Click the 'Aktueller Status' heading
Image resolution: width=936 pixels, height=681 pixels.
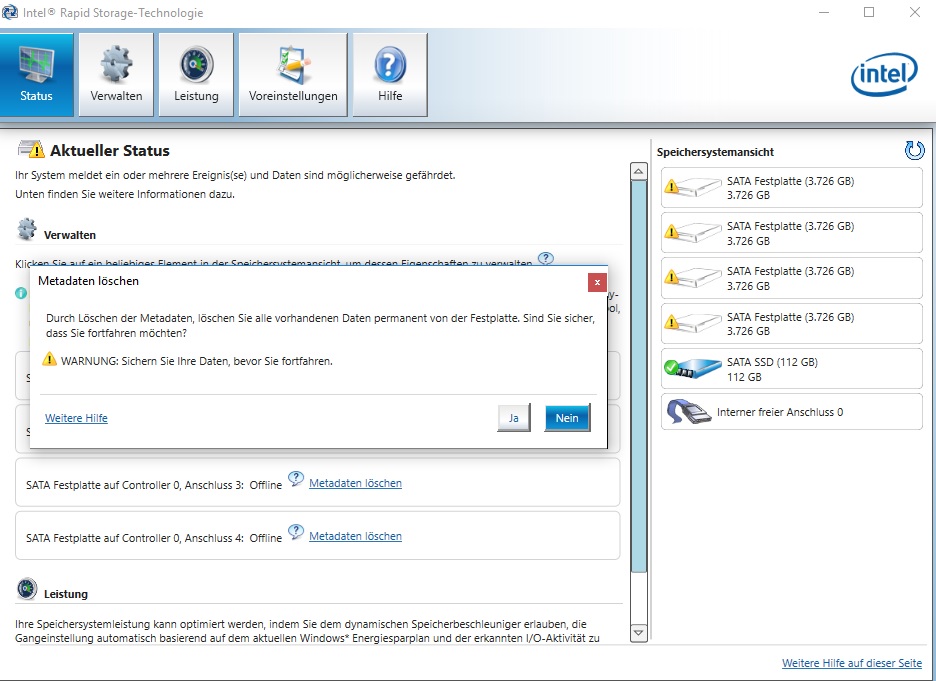point(110,150)
